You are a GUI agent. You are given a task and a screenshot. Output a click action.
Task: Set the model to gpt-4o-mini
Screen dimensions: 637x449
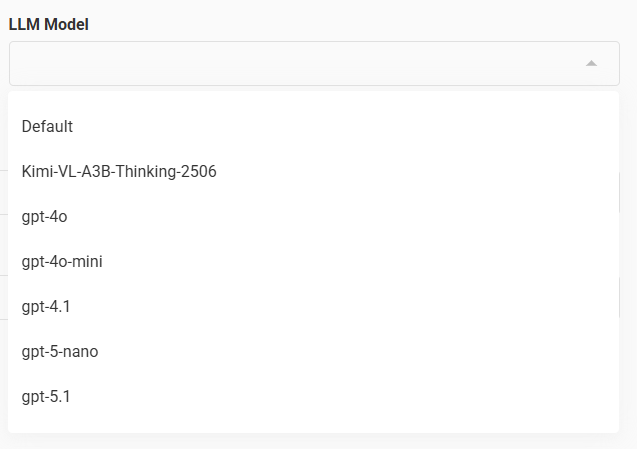pyautogui.click(x=62, y=262)
